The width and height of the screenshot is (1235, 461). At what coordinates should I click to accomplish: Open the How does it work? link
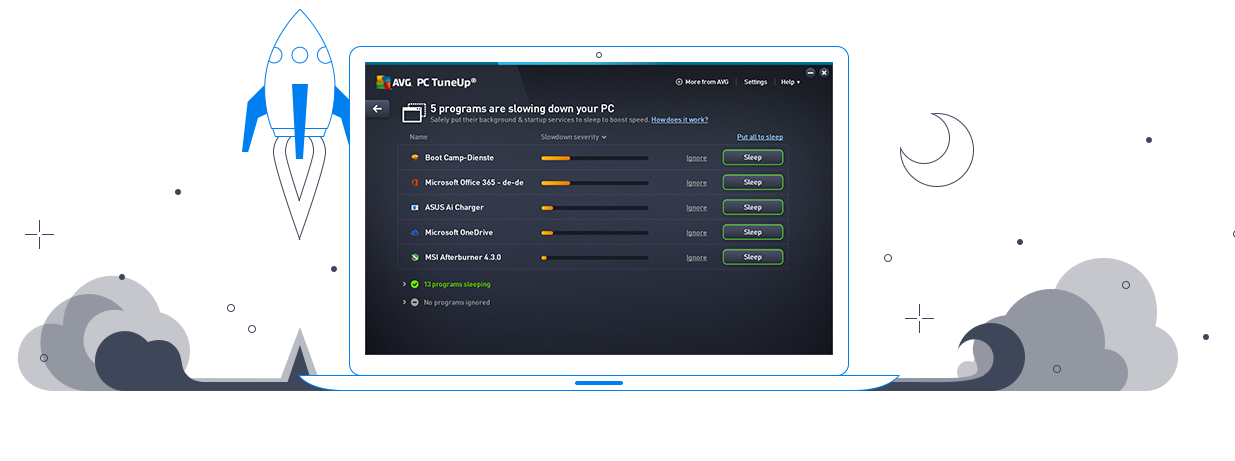click(680, 119)
